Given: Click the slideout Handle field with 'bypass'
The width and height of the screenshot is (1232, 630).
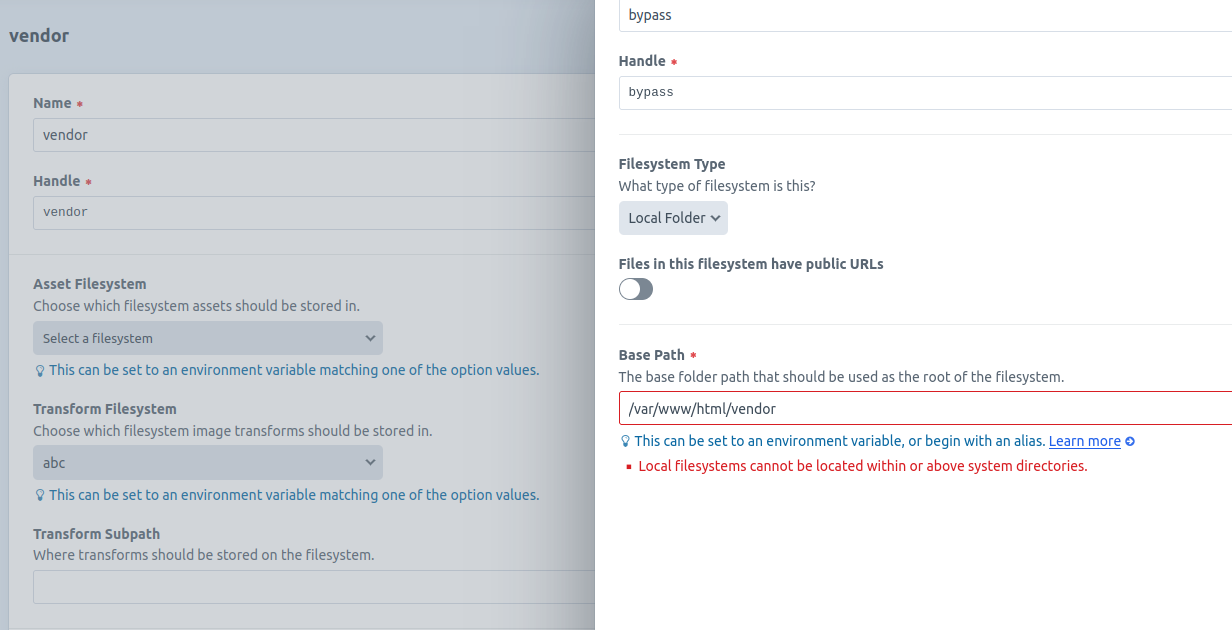Looking at the screenshot, I should pos(925,93).
